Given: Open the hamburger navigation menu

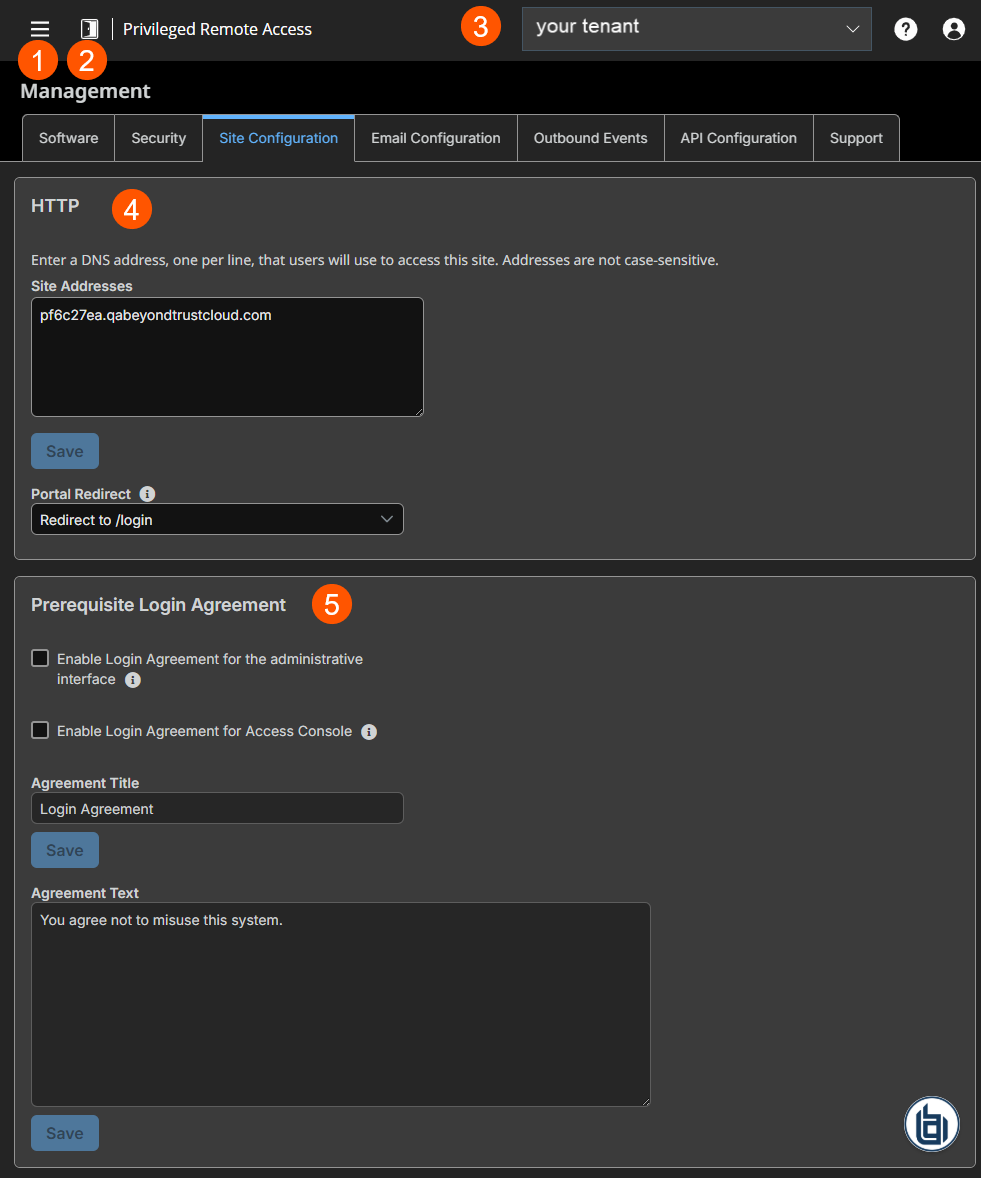Looking at the screenshot, I should (x=39, y=28).
